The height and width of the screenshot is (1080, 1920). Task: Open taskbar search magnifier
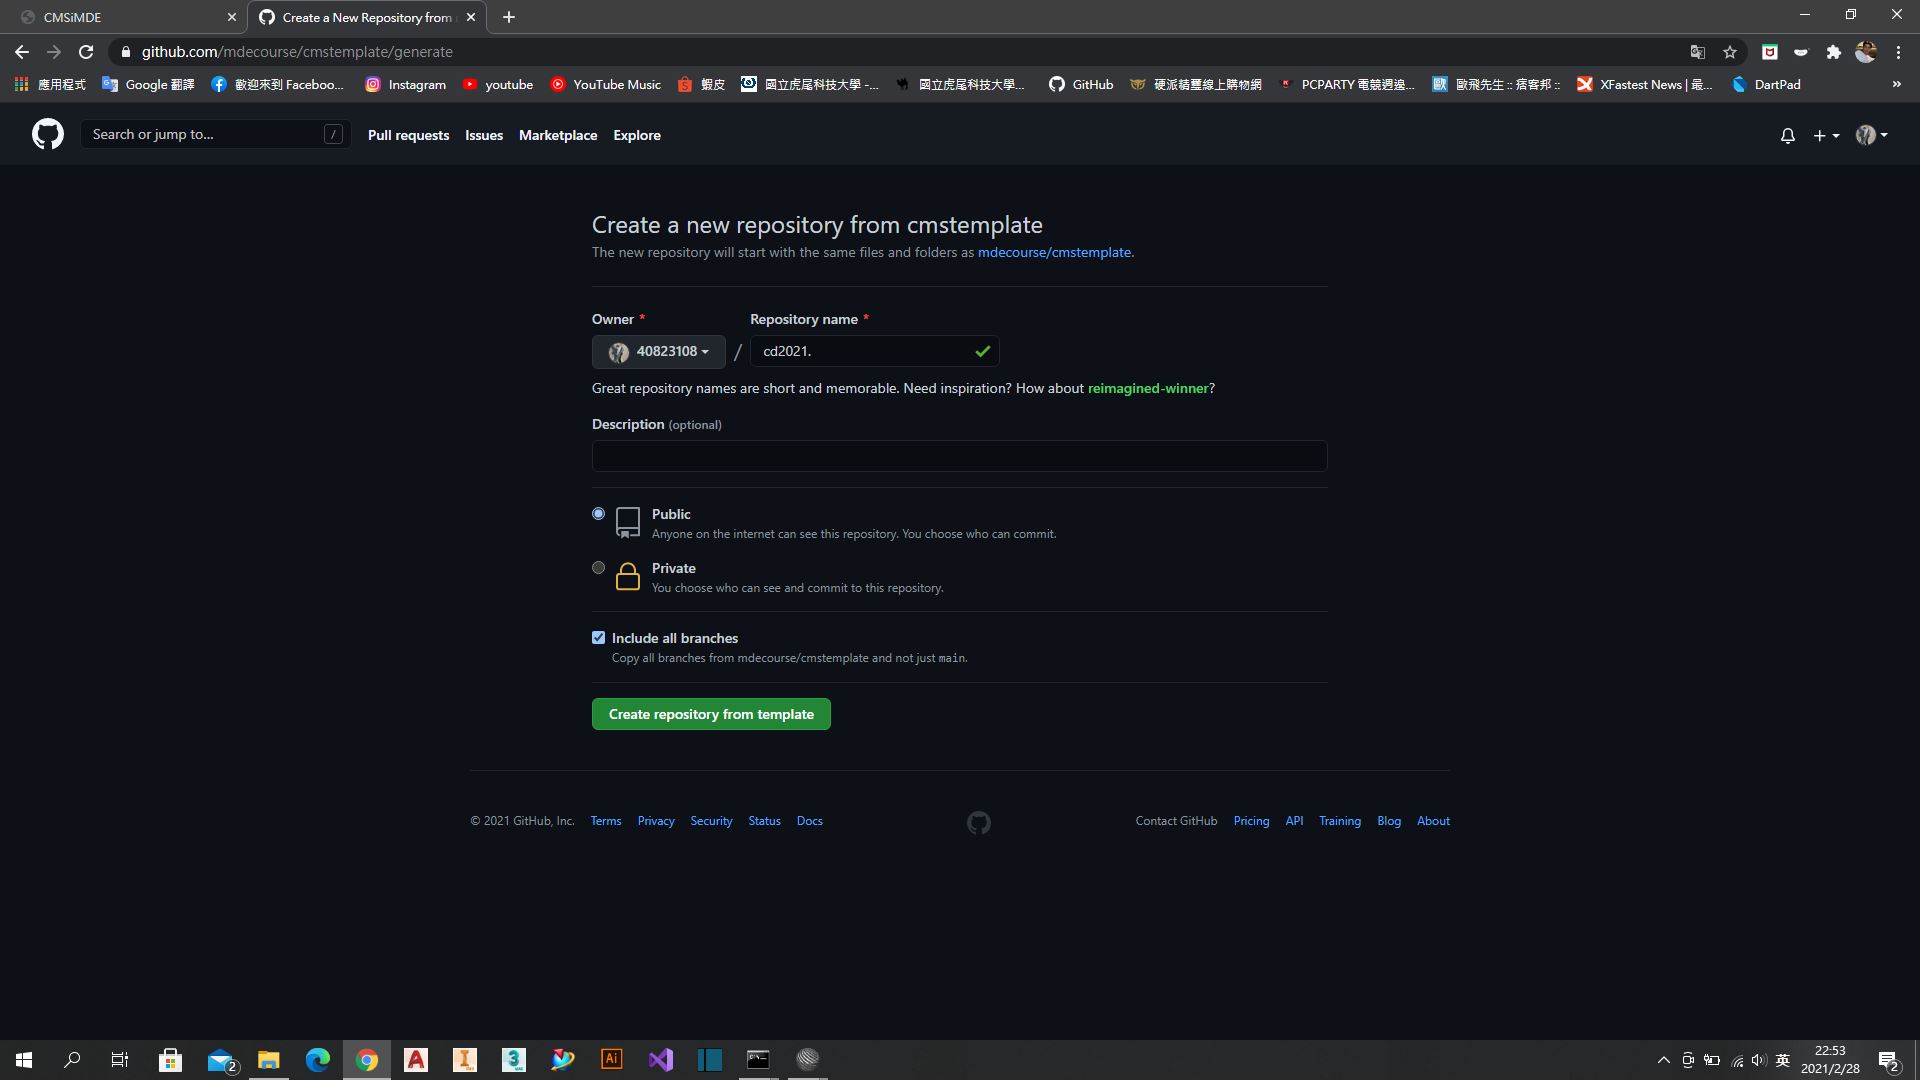72,1060
